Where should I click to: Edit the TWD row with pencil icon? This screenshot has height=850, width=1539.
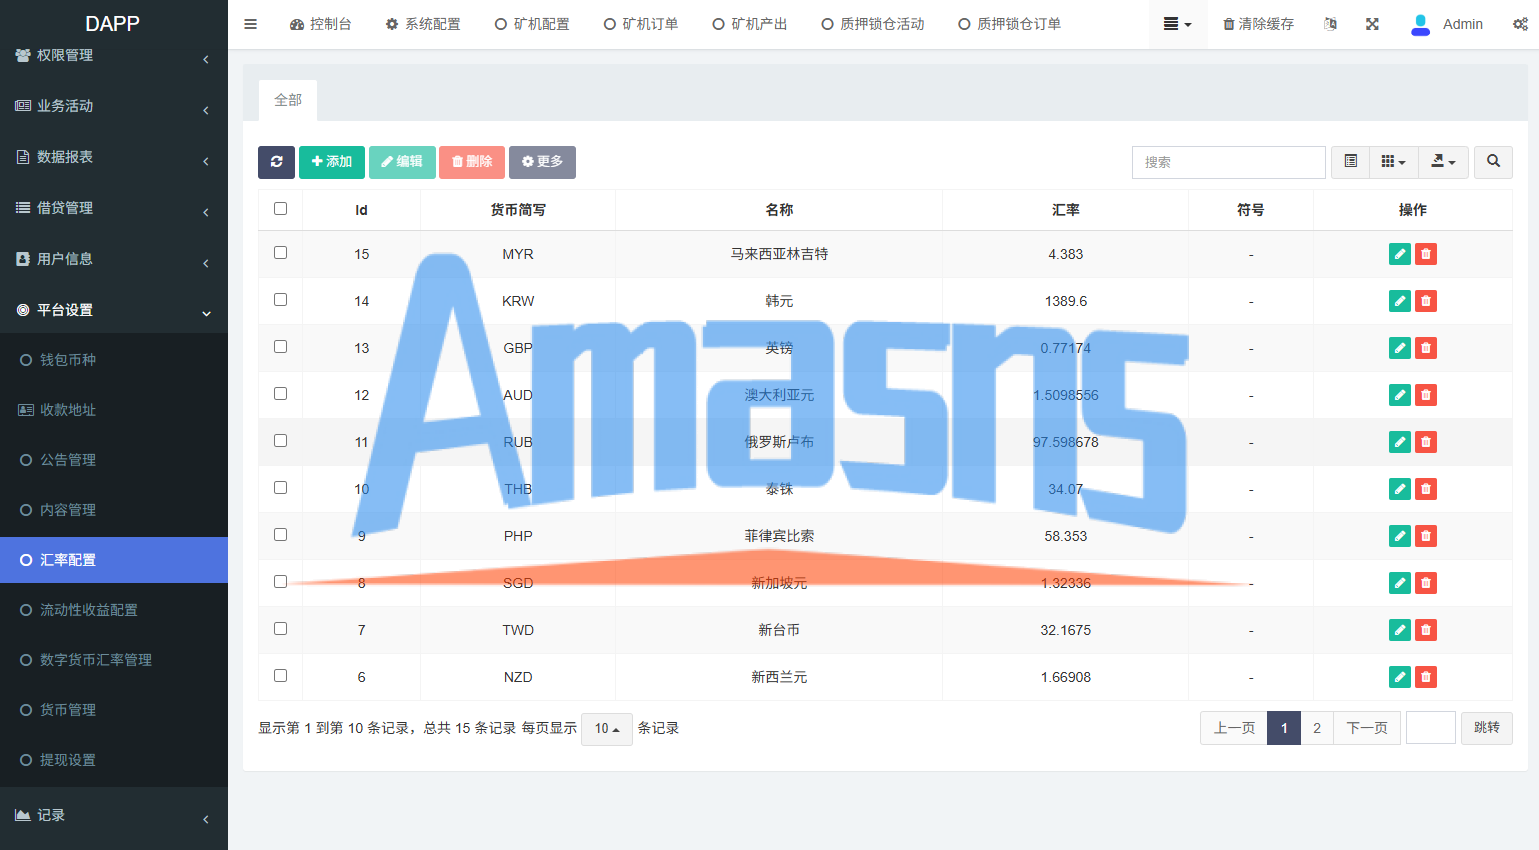1400,630
